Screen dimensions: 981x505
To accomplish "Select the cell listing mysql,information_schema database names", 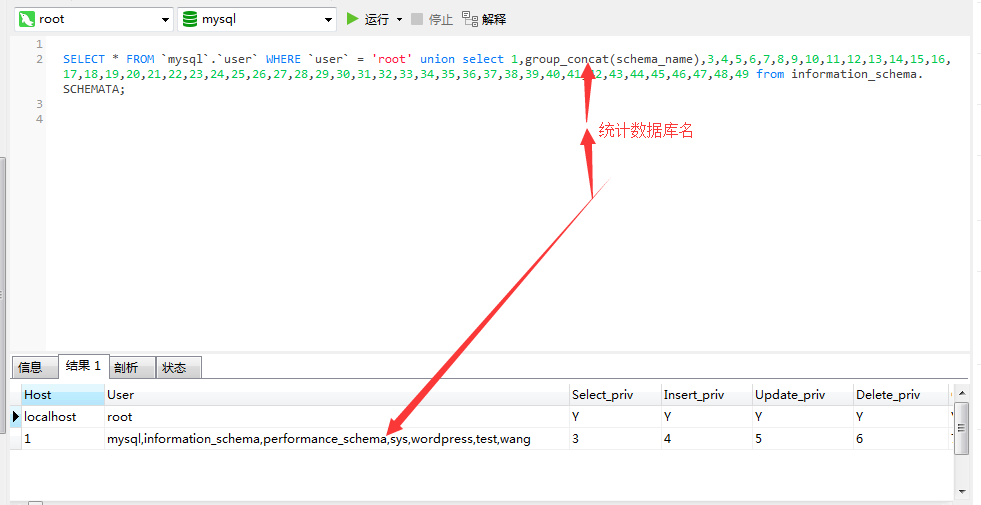I will click(x=318, y=439).
